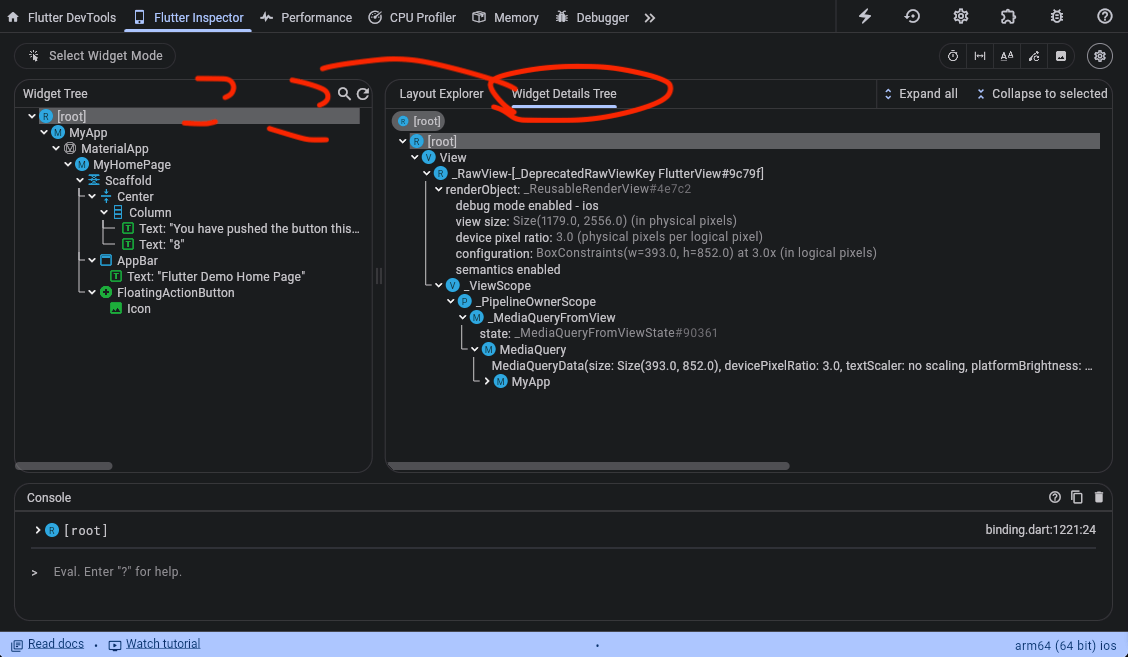Collapse the Center node
Screen dimensions: 1128x657
pos(92,196)
